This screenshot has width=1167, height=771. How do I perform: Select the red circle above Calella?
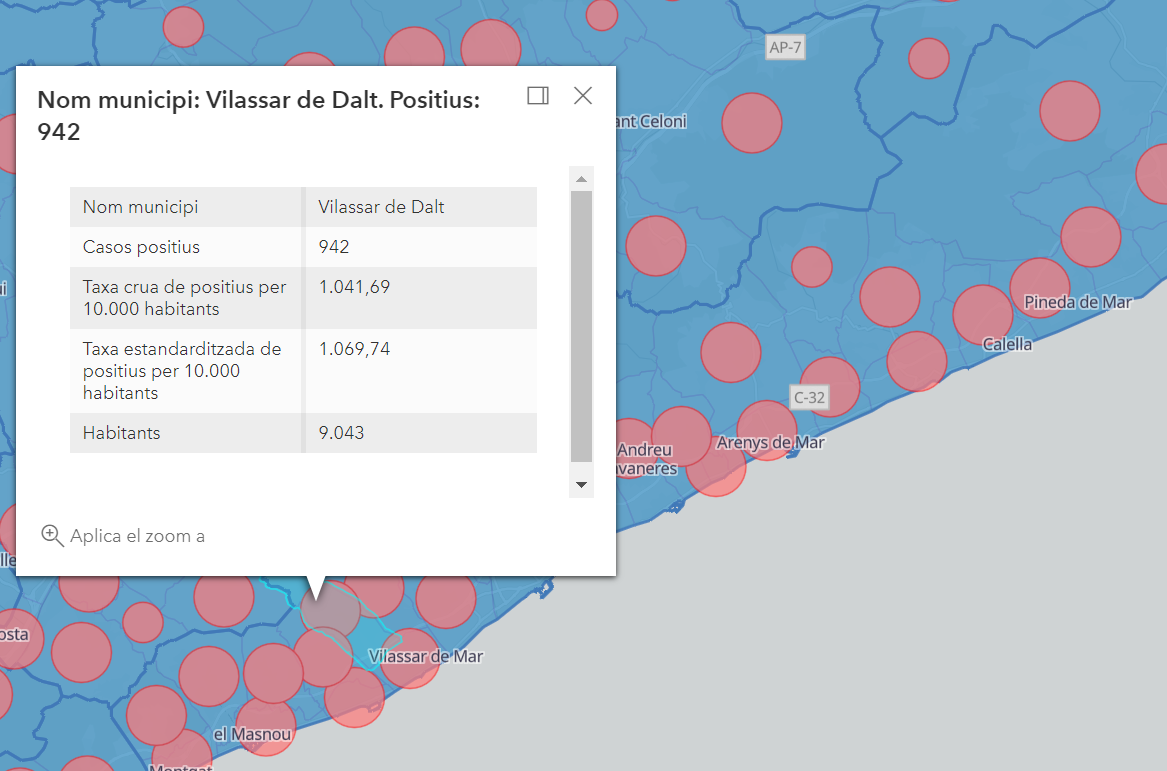[x=982, y=314]
